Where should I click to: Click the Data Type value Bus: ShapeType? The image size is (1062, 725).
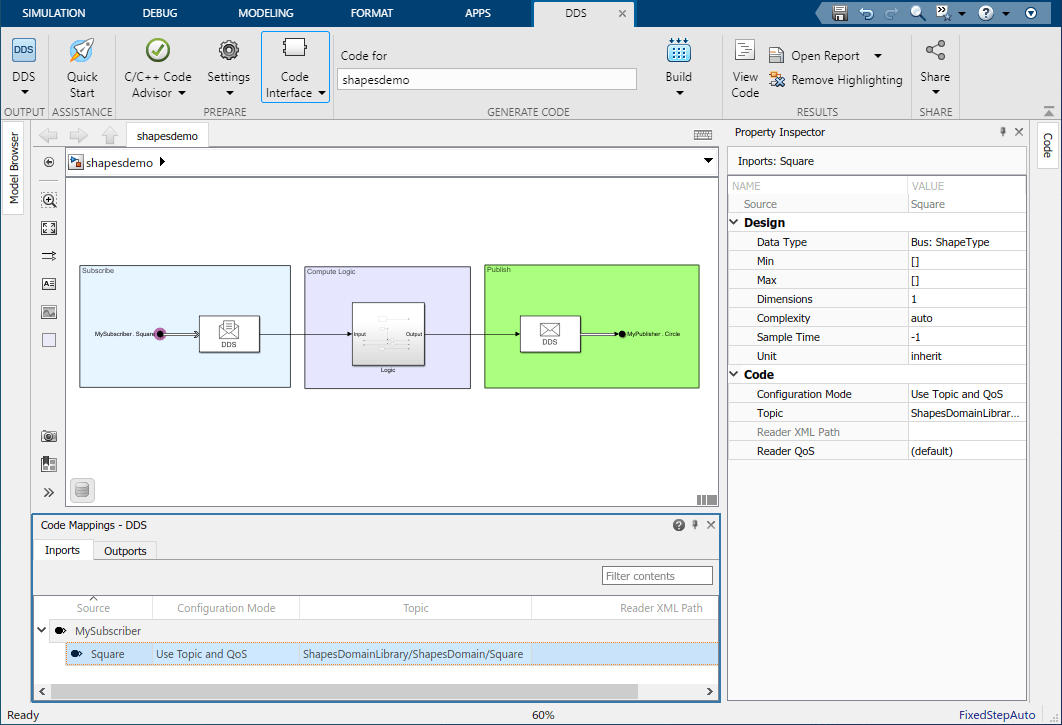[967, 242]
